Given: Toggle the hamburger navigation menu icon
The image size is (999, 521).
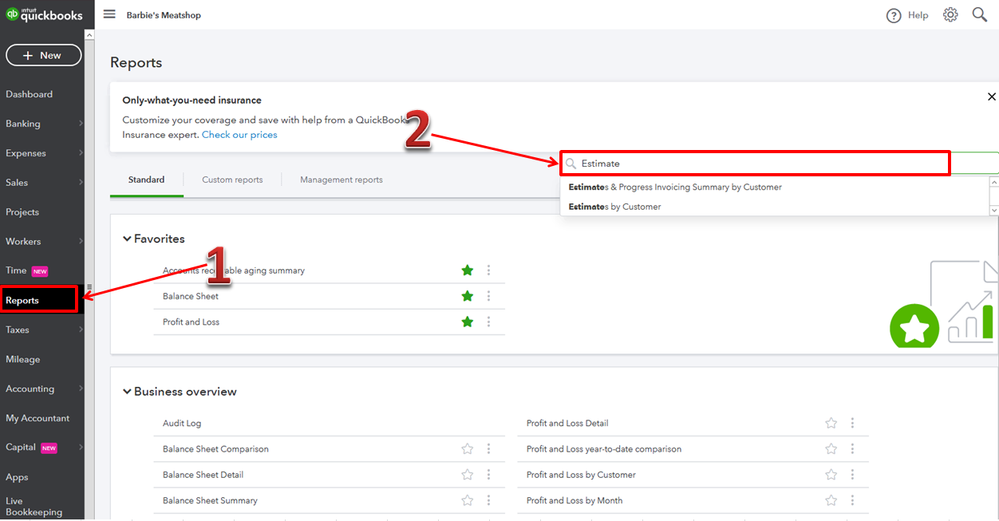Looking at the screenshot, I should tap(110, 14).
